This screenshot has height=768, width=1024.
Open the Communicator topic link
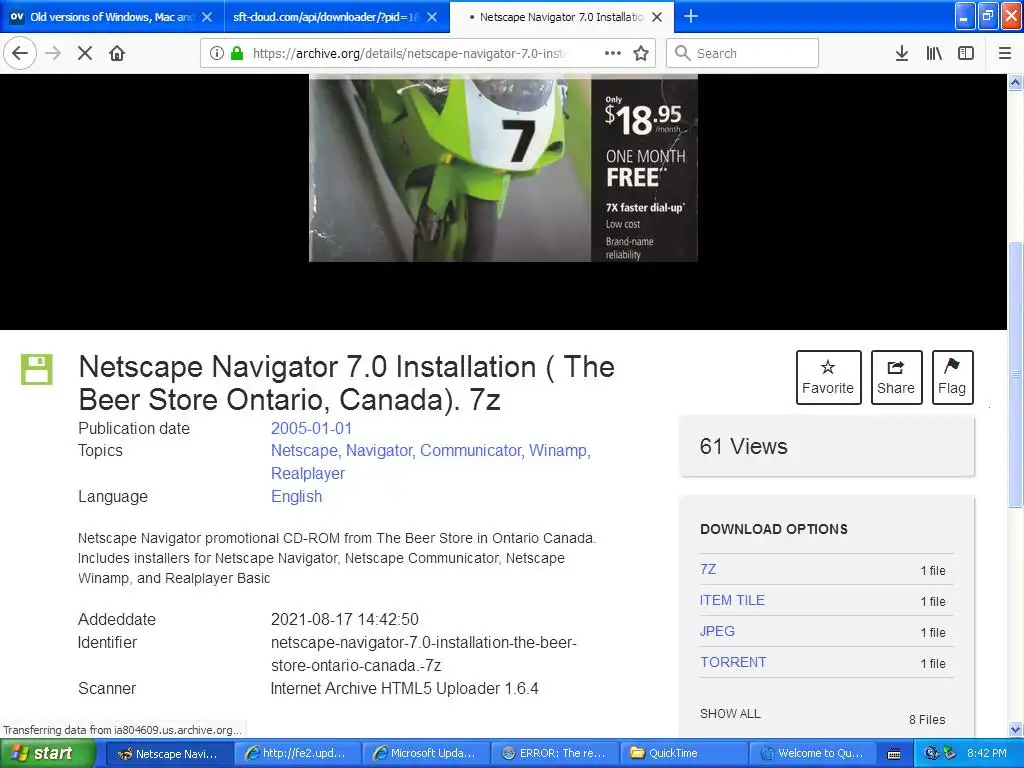click(471, 451)
